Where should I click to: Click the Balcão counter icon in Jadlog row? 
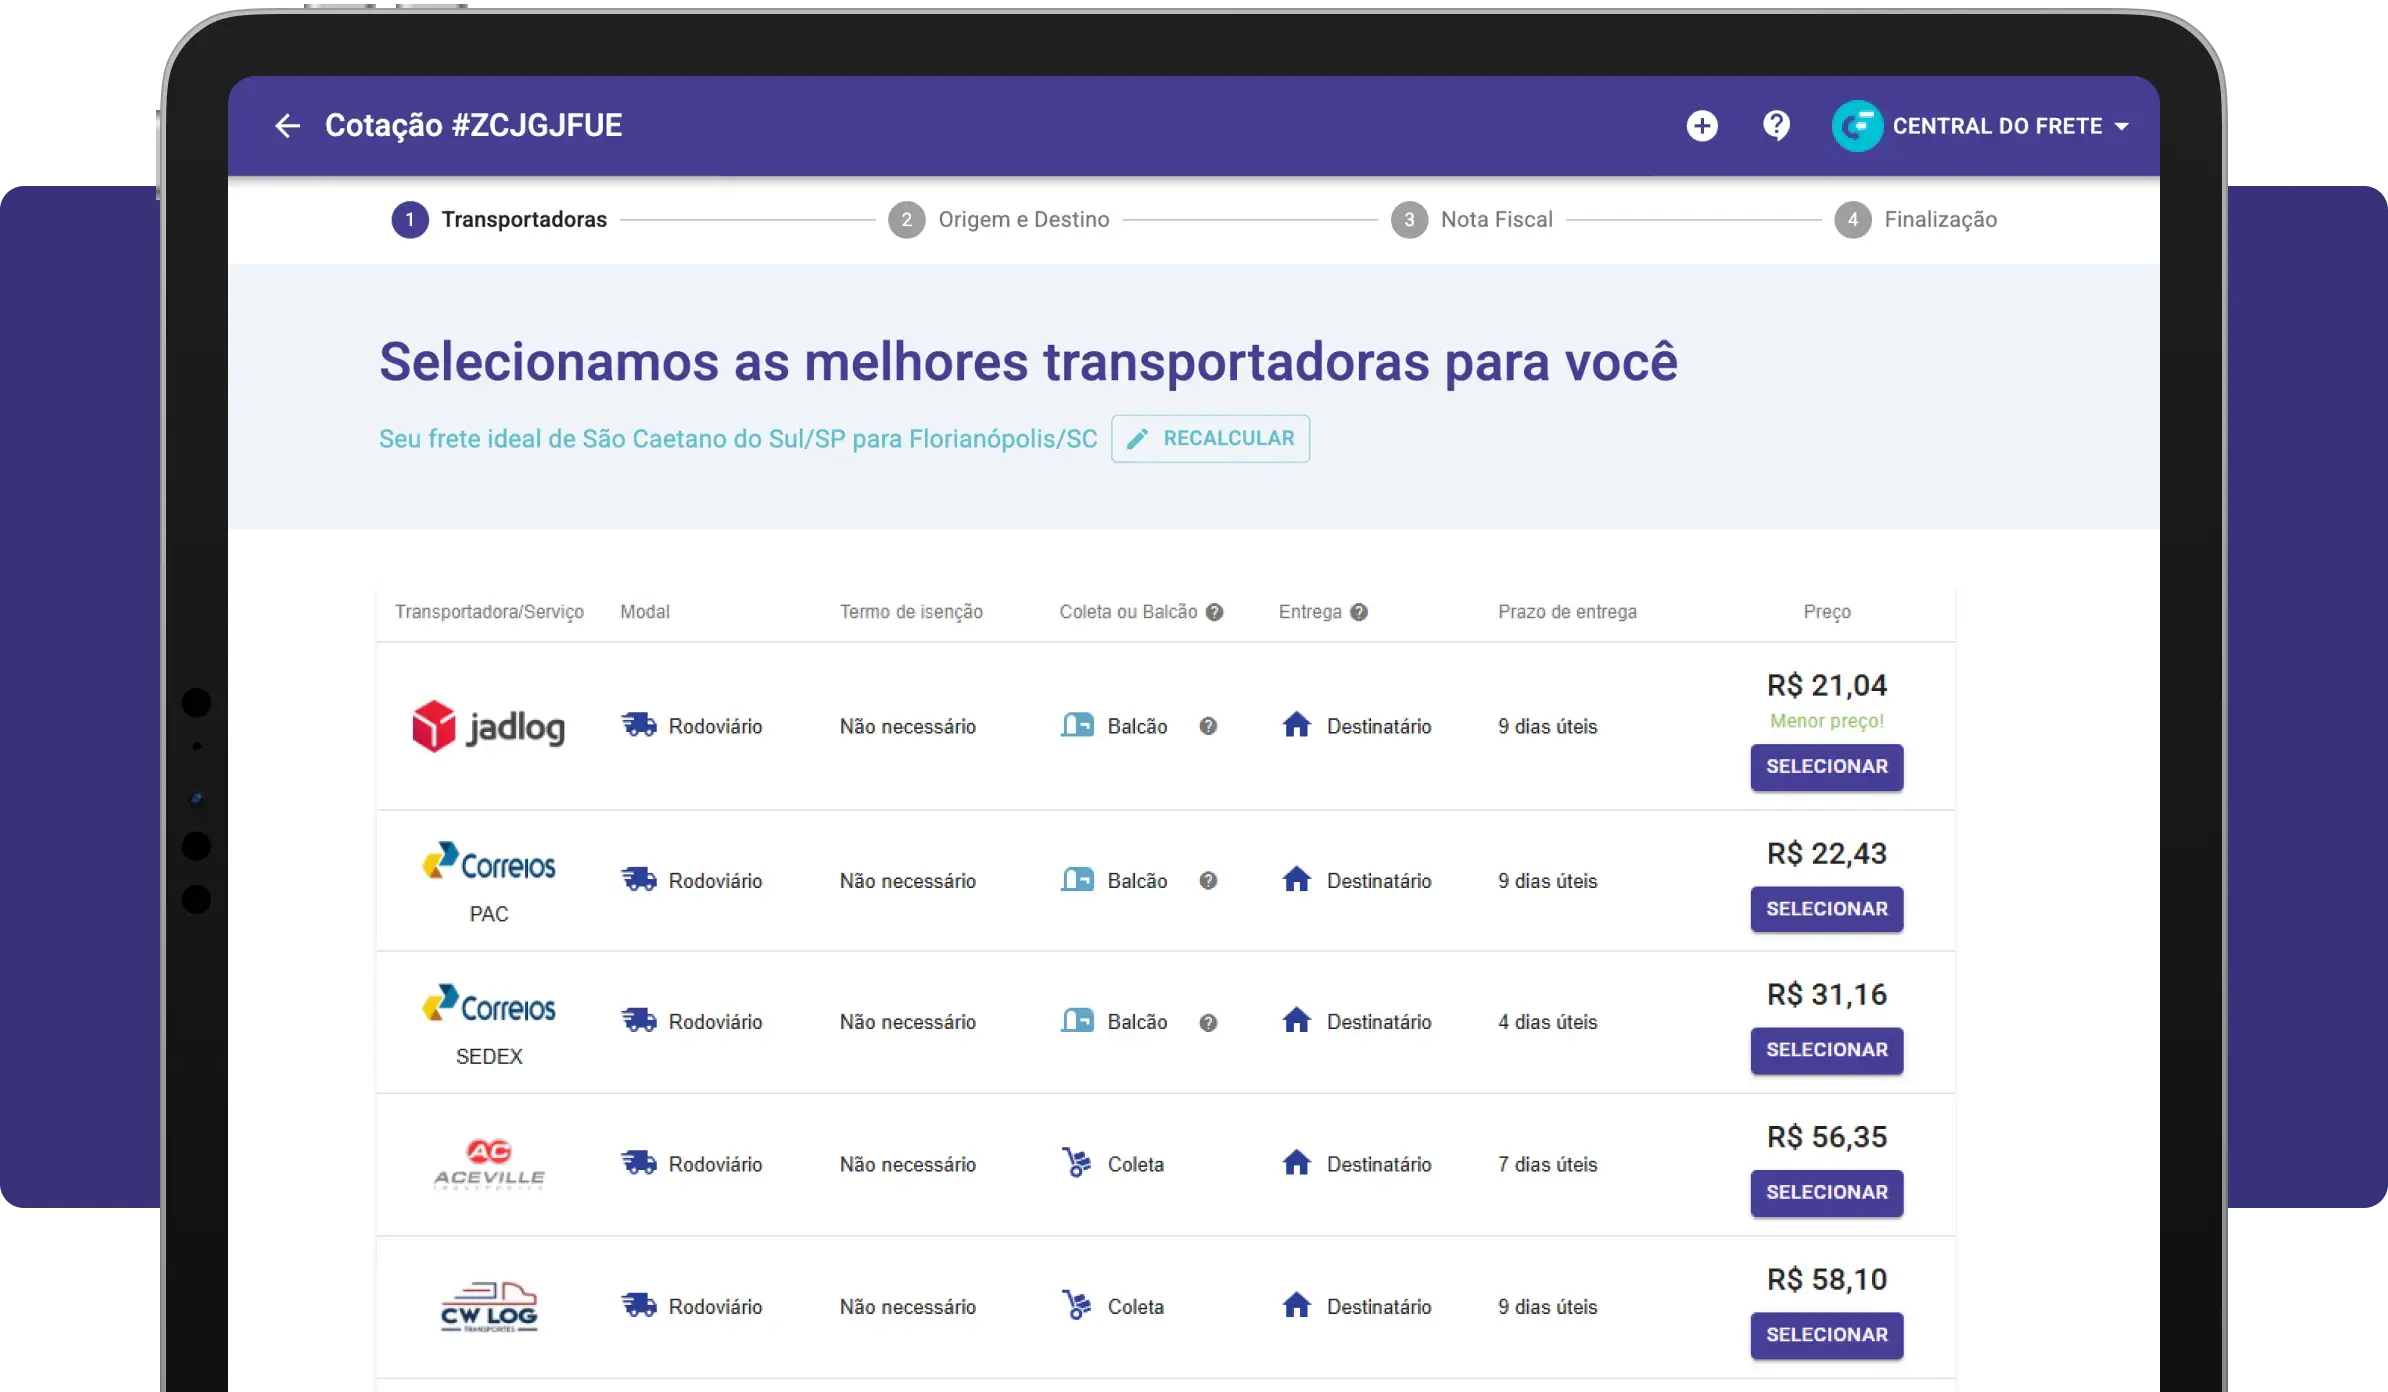1077,724
